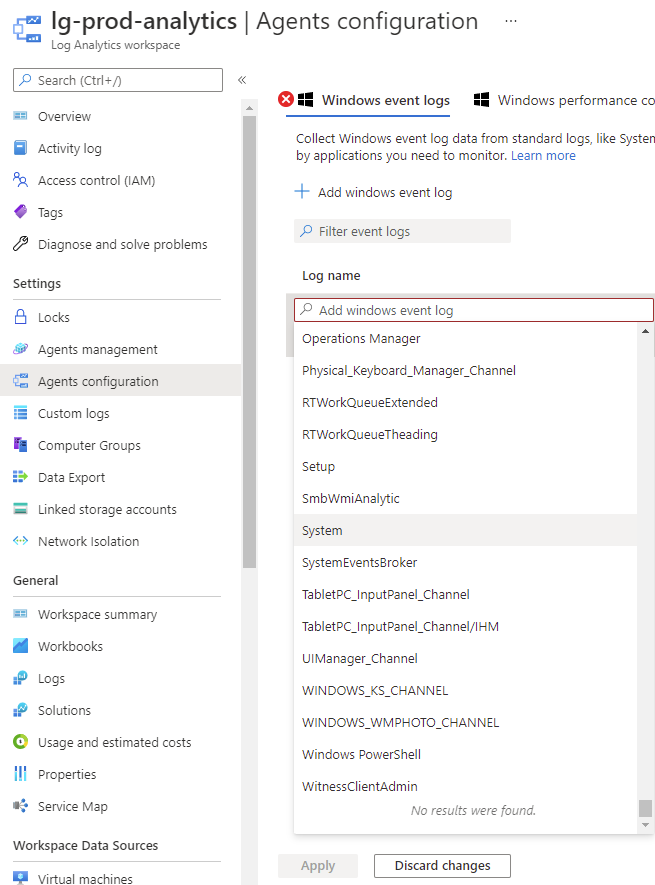Click the sidebar vertical scrollbar thumb
Viewport: 655px width, 885px height.
click(249, 342)
